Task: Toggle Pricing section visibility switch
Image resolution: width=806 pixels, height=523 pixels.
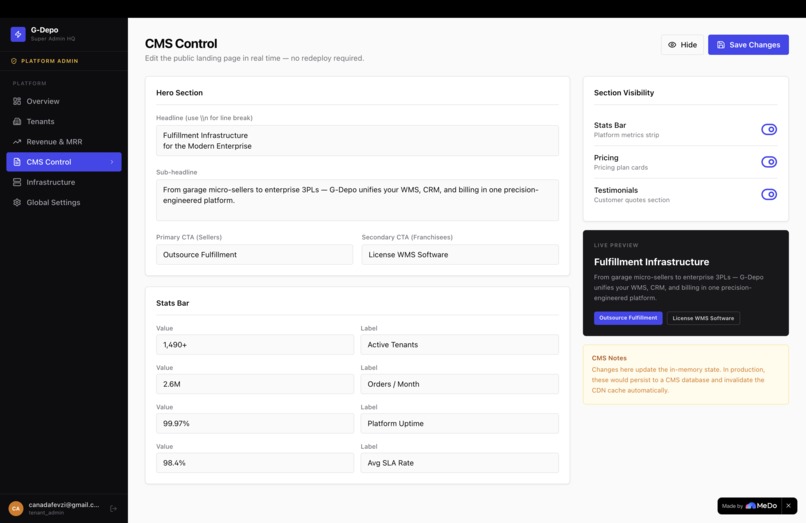Action: pos(769,162)
